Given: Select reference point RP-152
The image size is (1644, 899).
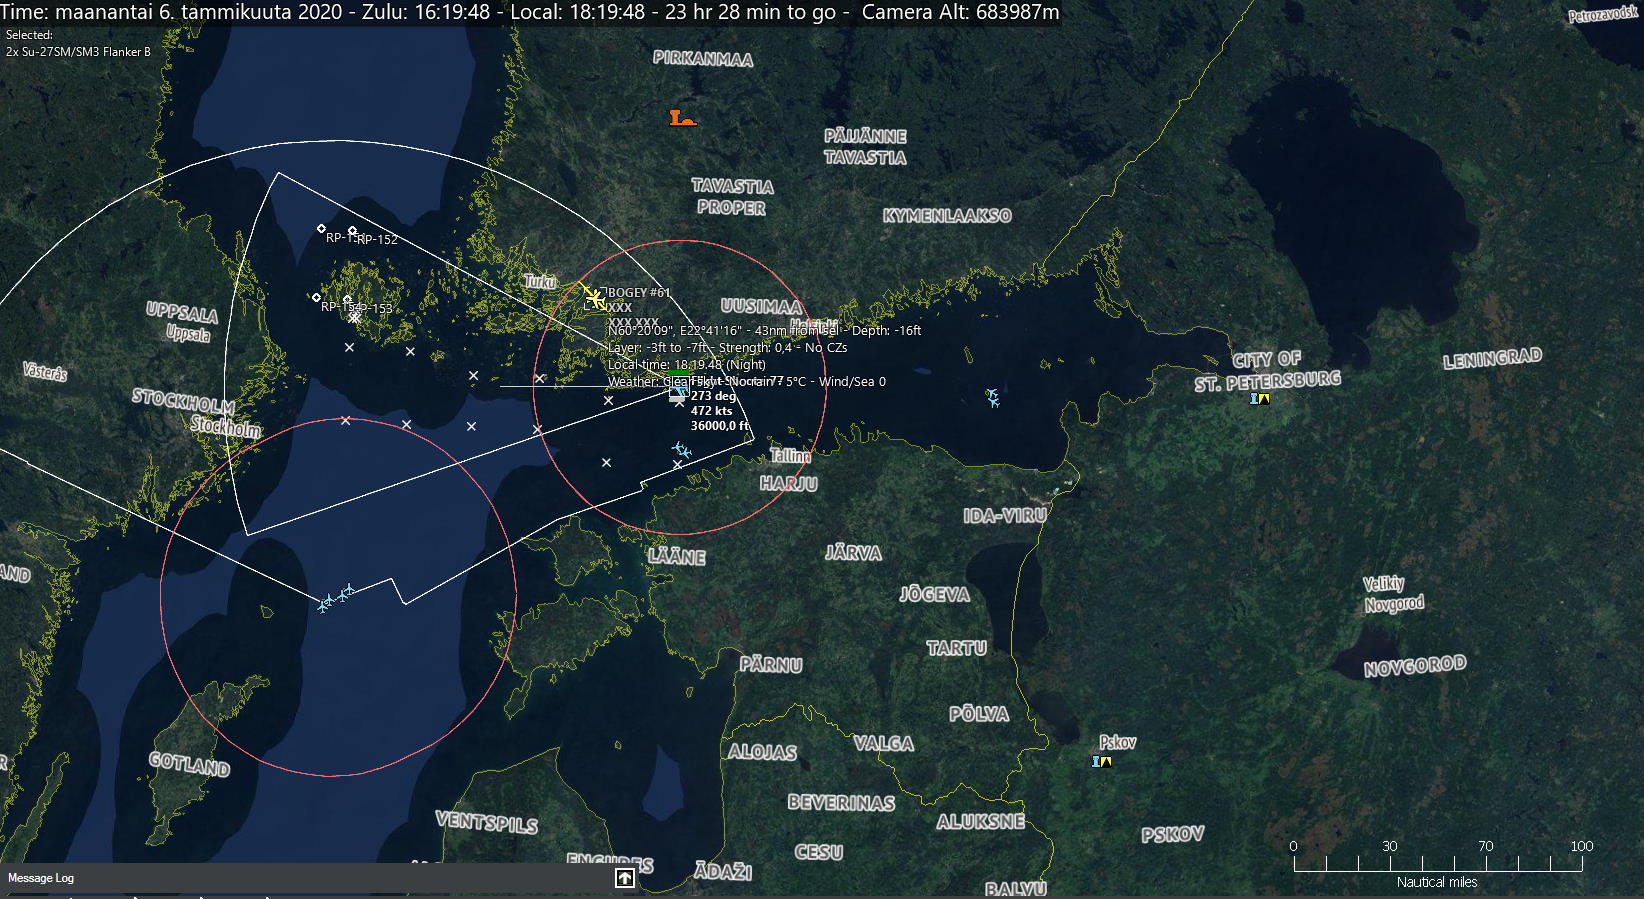Looking at the screenshot, I should pyautogui.click(x=352, y=231).
